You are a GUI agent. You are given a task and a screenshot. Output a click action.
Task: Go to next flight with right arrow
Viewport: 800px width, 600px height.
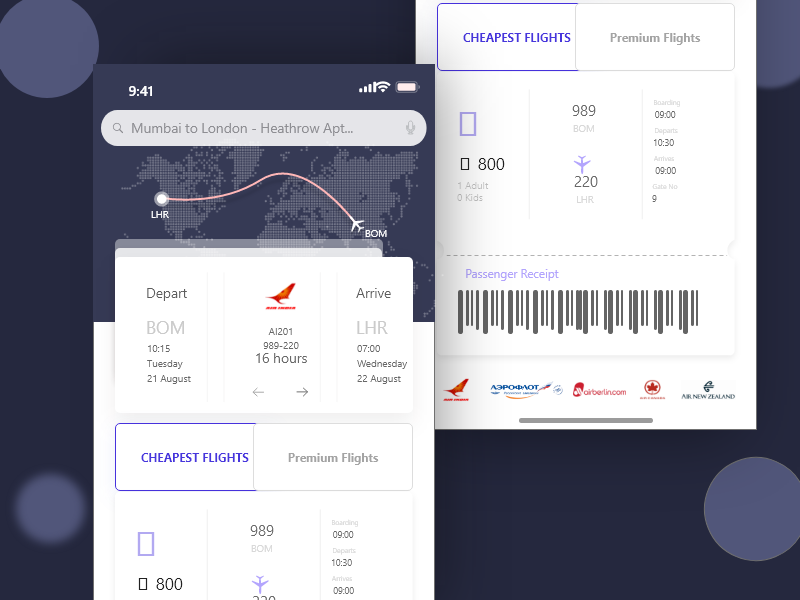302,392
